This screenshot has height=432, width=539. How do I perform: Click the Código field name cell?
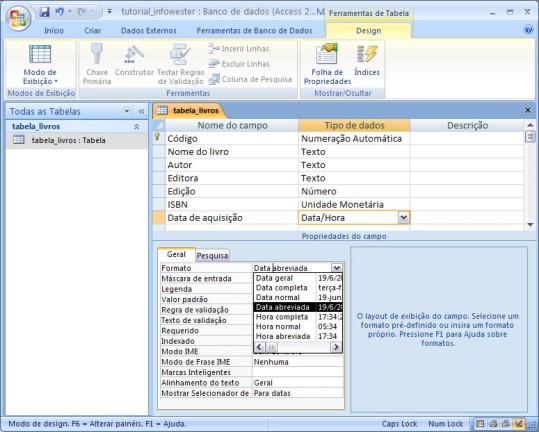tap(232, 139)
